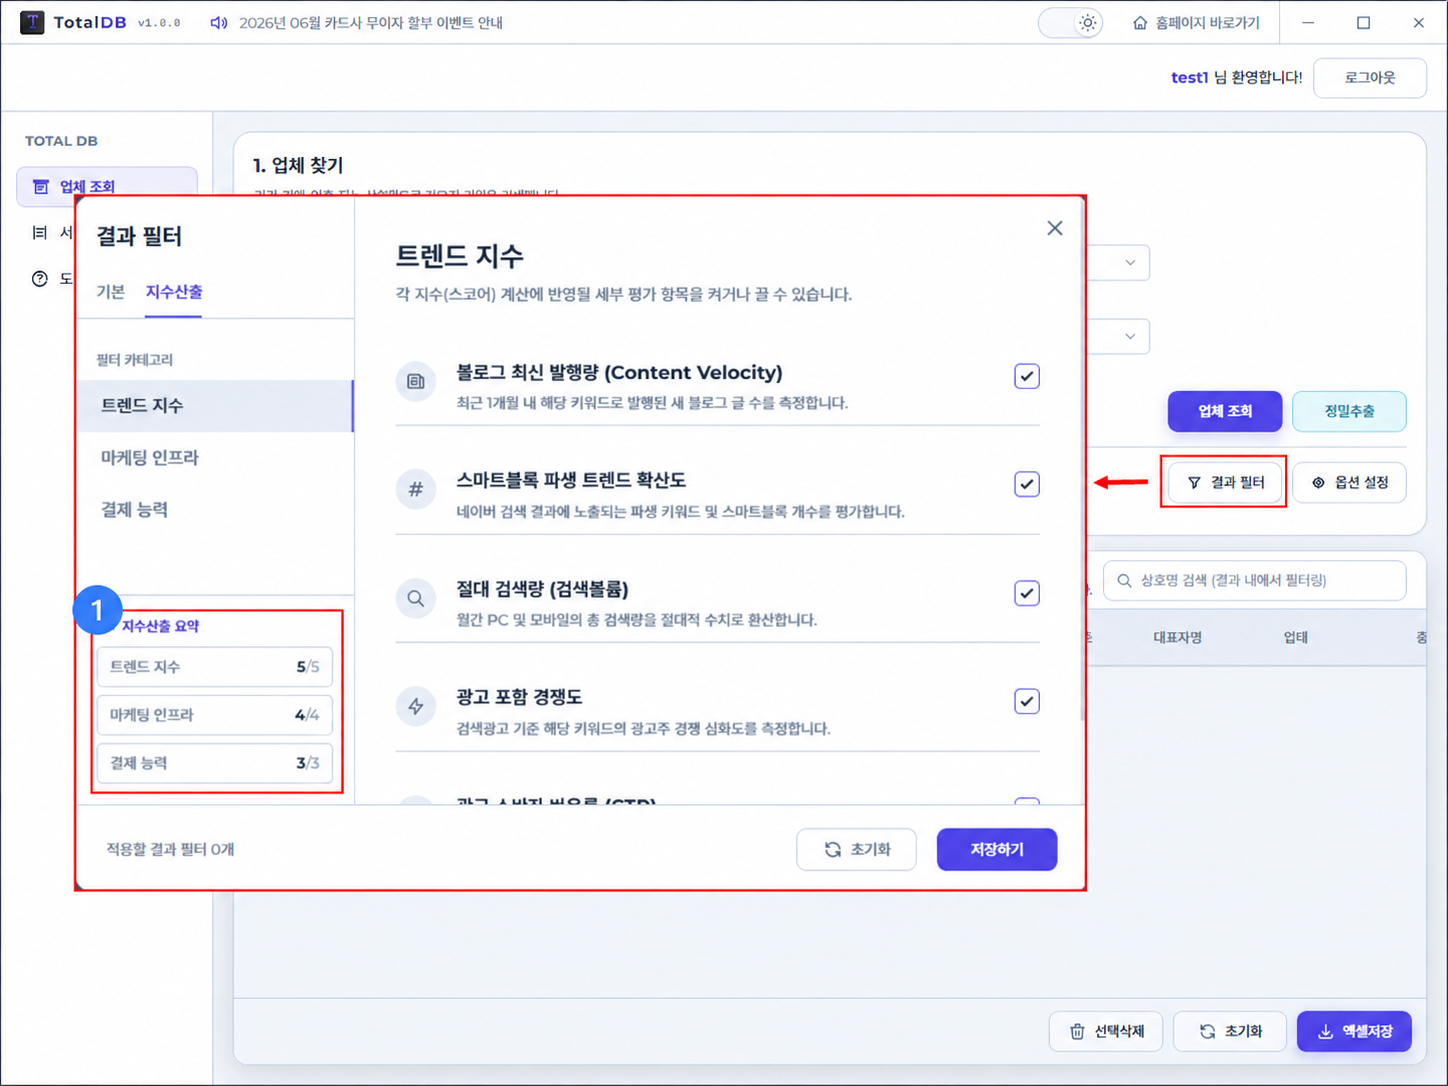Open the 결과 필터 button
Viewport: 1448px width, 1086px height.
[x=1225, y=482]
